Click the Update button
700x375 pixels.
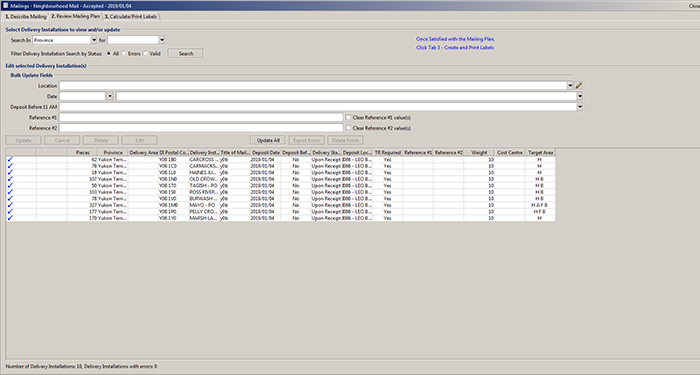24,140
